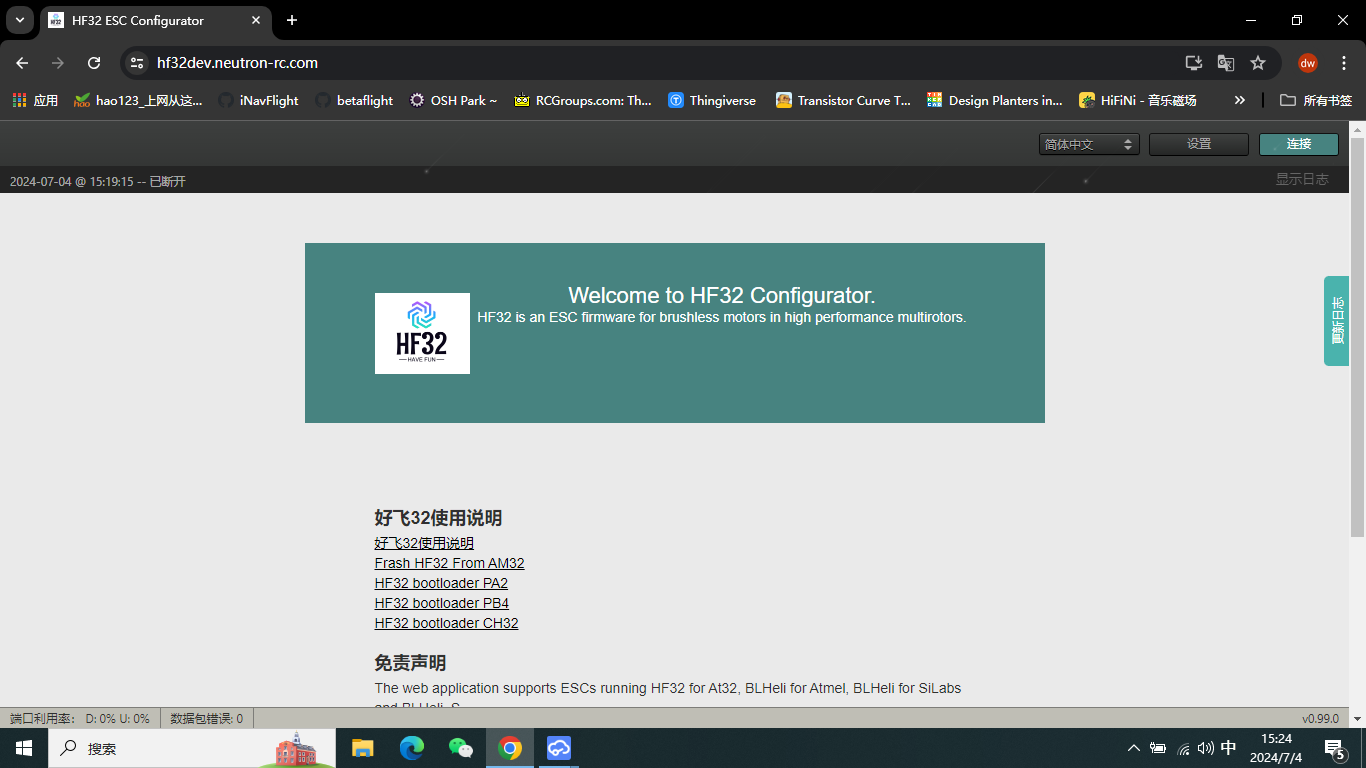Open the betaflight bookmark
This screenshot has width=1366, height=768.
coord(354,100)
